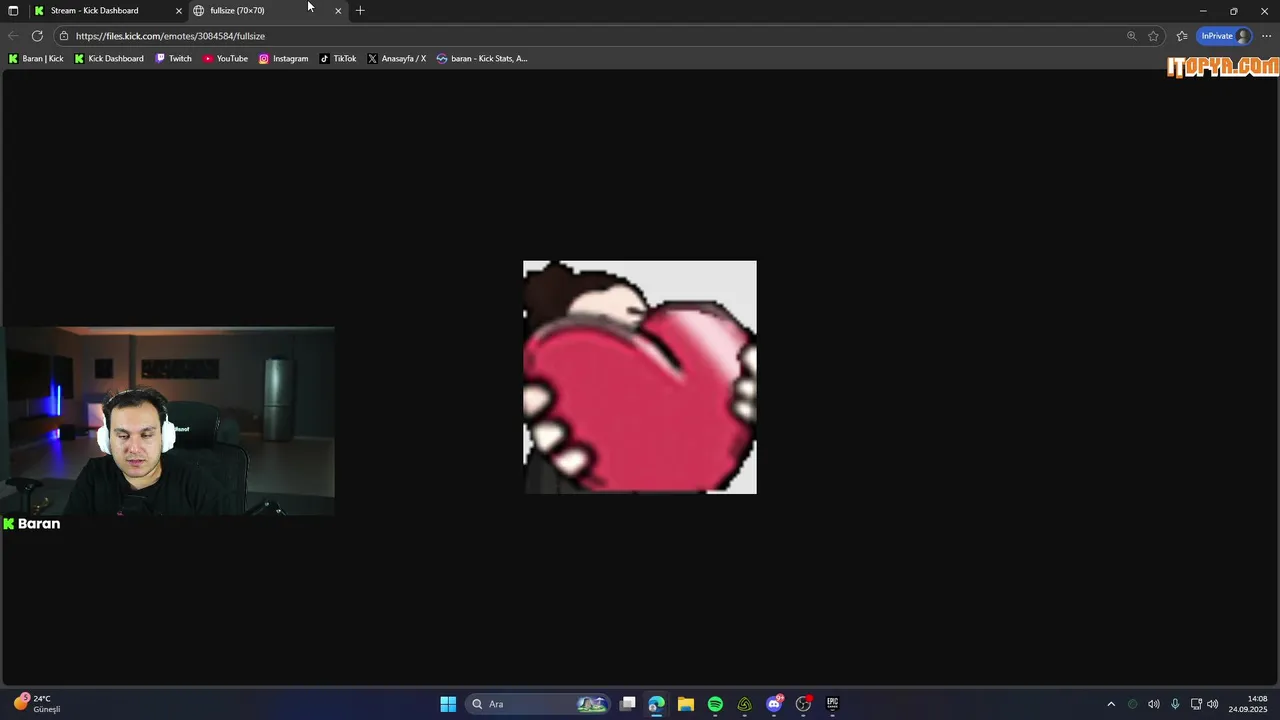This screenshot has width=1280, height=720.
Task: Click the microphone tray icon
Action: pos(1175,704)
